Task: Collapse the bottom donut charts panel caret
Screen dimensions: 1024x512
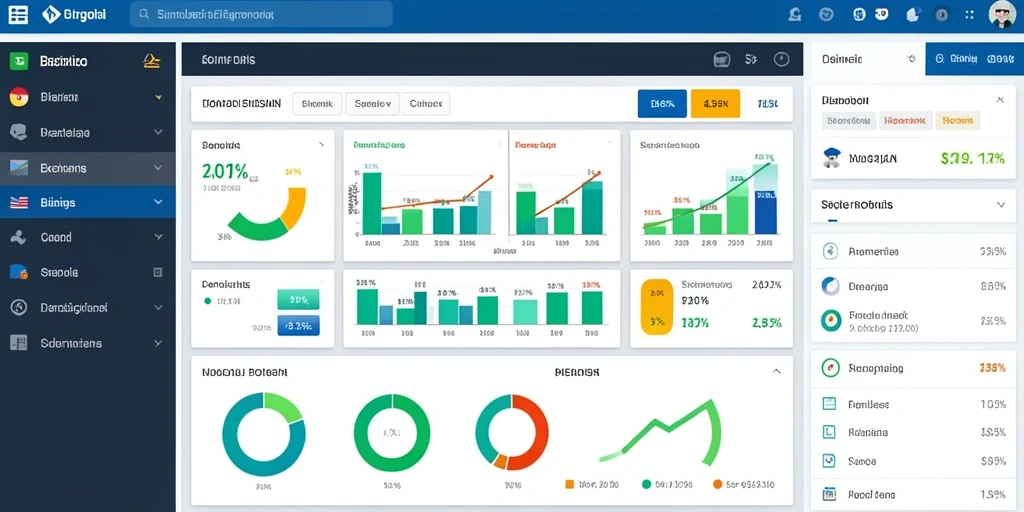Action: point(776,371)
